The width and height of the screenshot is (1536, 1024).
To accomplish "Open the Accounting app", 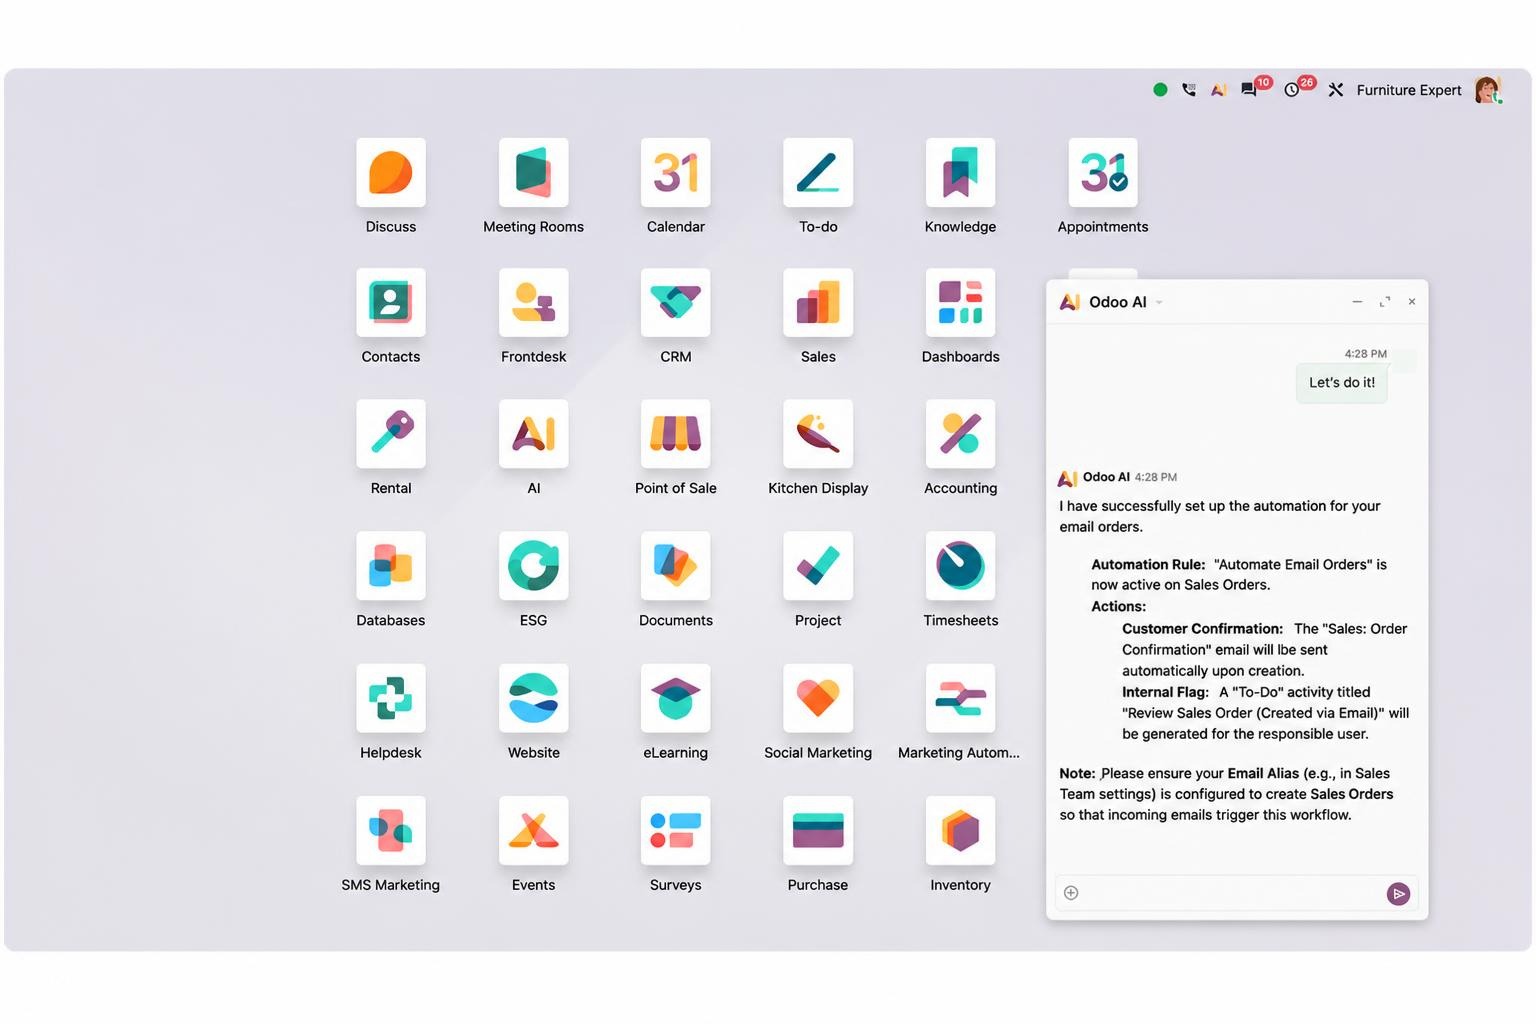I will (x=960, y=434).
